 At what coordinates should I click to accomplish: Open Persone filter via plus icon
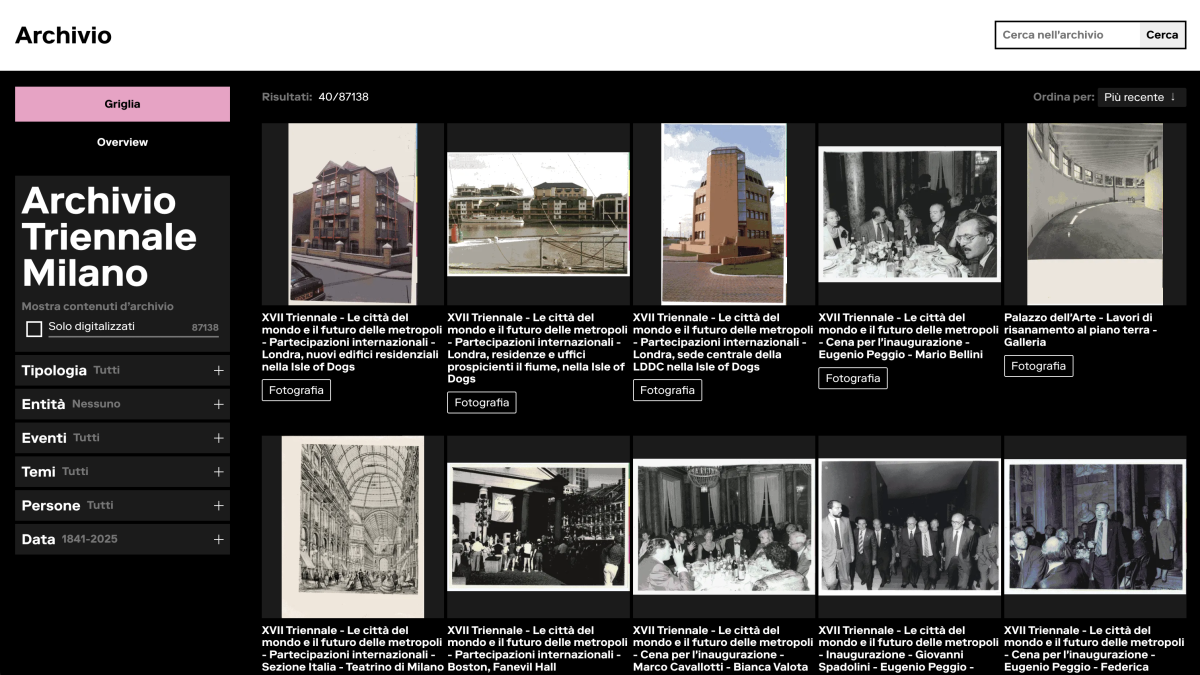click(x=218, y=506)
